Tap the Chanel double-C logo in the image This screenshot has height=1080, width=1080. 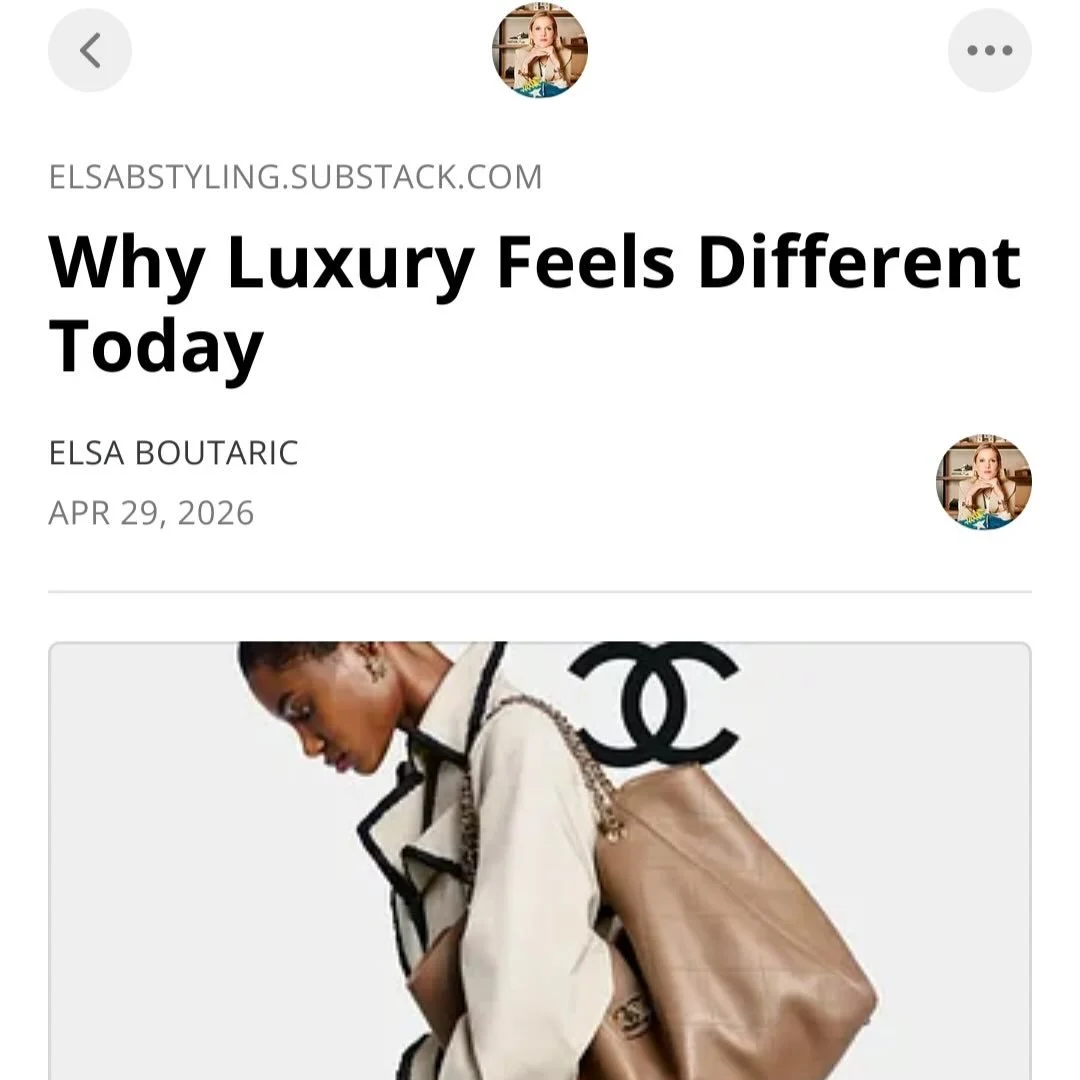pyautogui.click(x=655, y=703)
